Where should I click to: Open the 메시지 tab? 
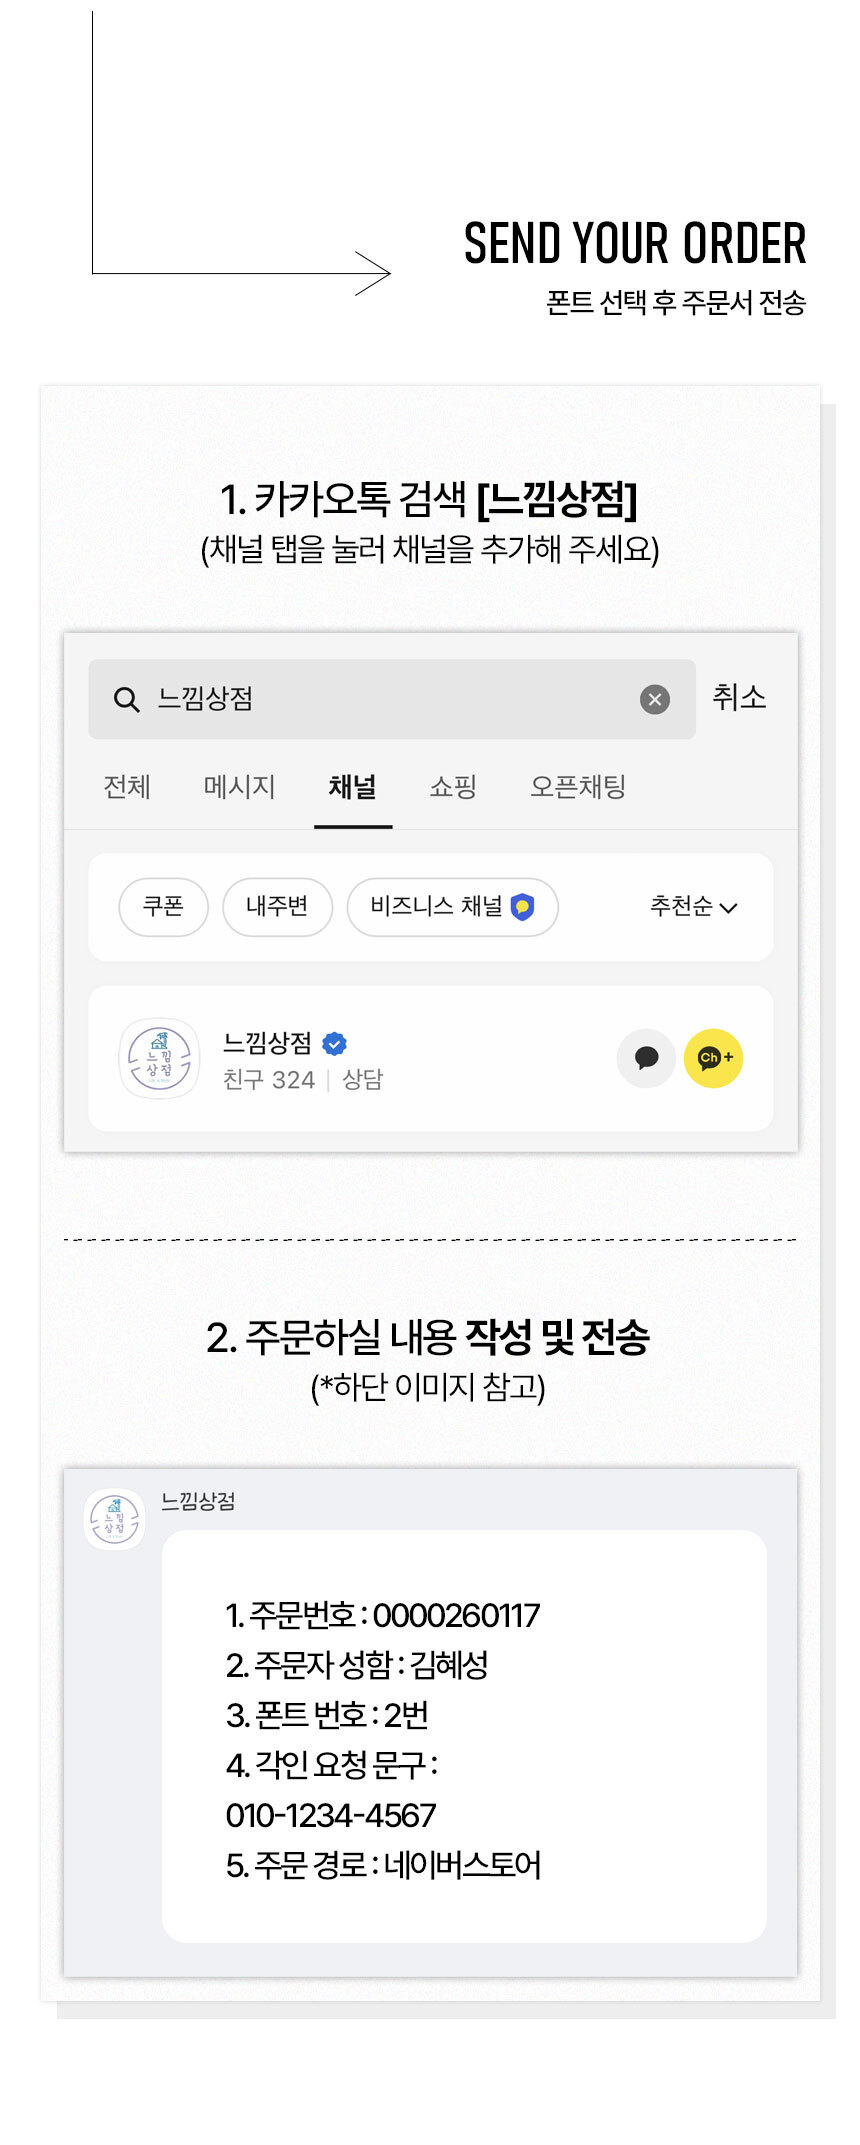239,787
